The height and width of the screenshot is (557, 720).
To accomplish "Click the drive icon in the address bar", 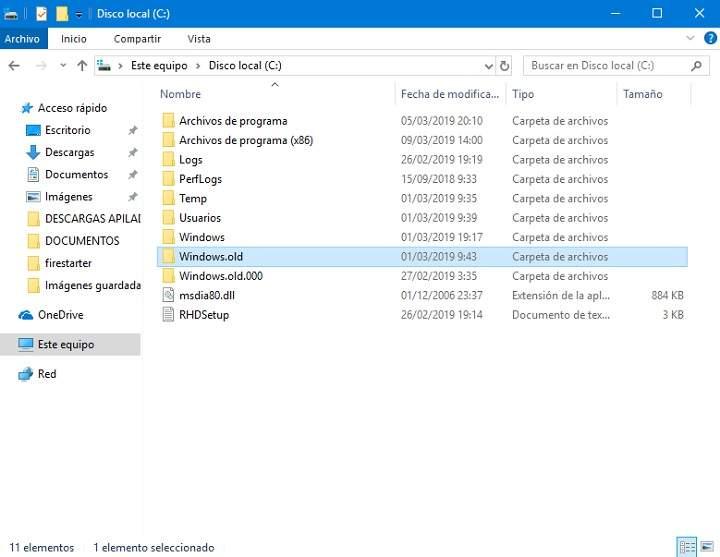I will tap(104, 66).
